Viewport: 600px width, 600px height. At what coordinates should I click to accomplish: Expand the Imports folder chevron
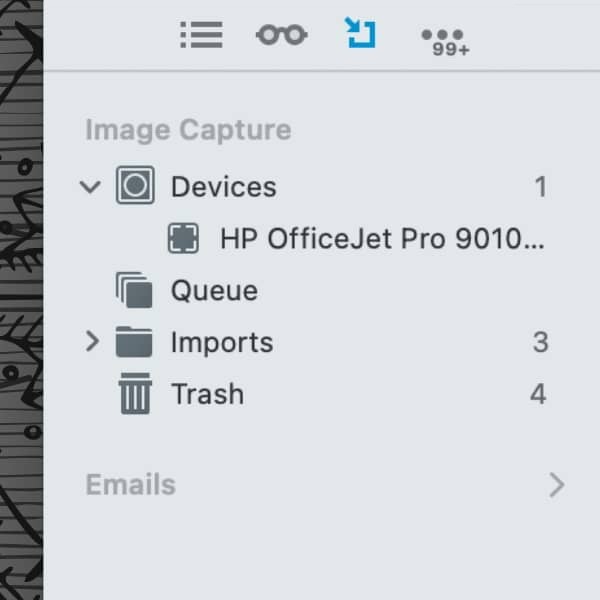[x=92, y=342]
